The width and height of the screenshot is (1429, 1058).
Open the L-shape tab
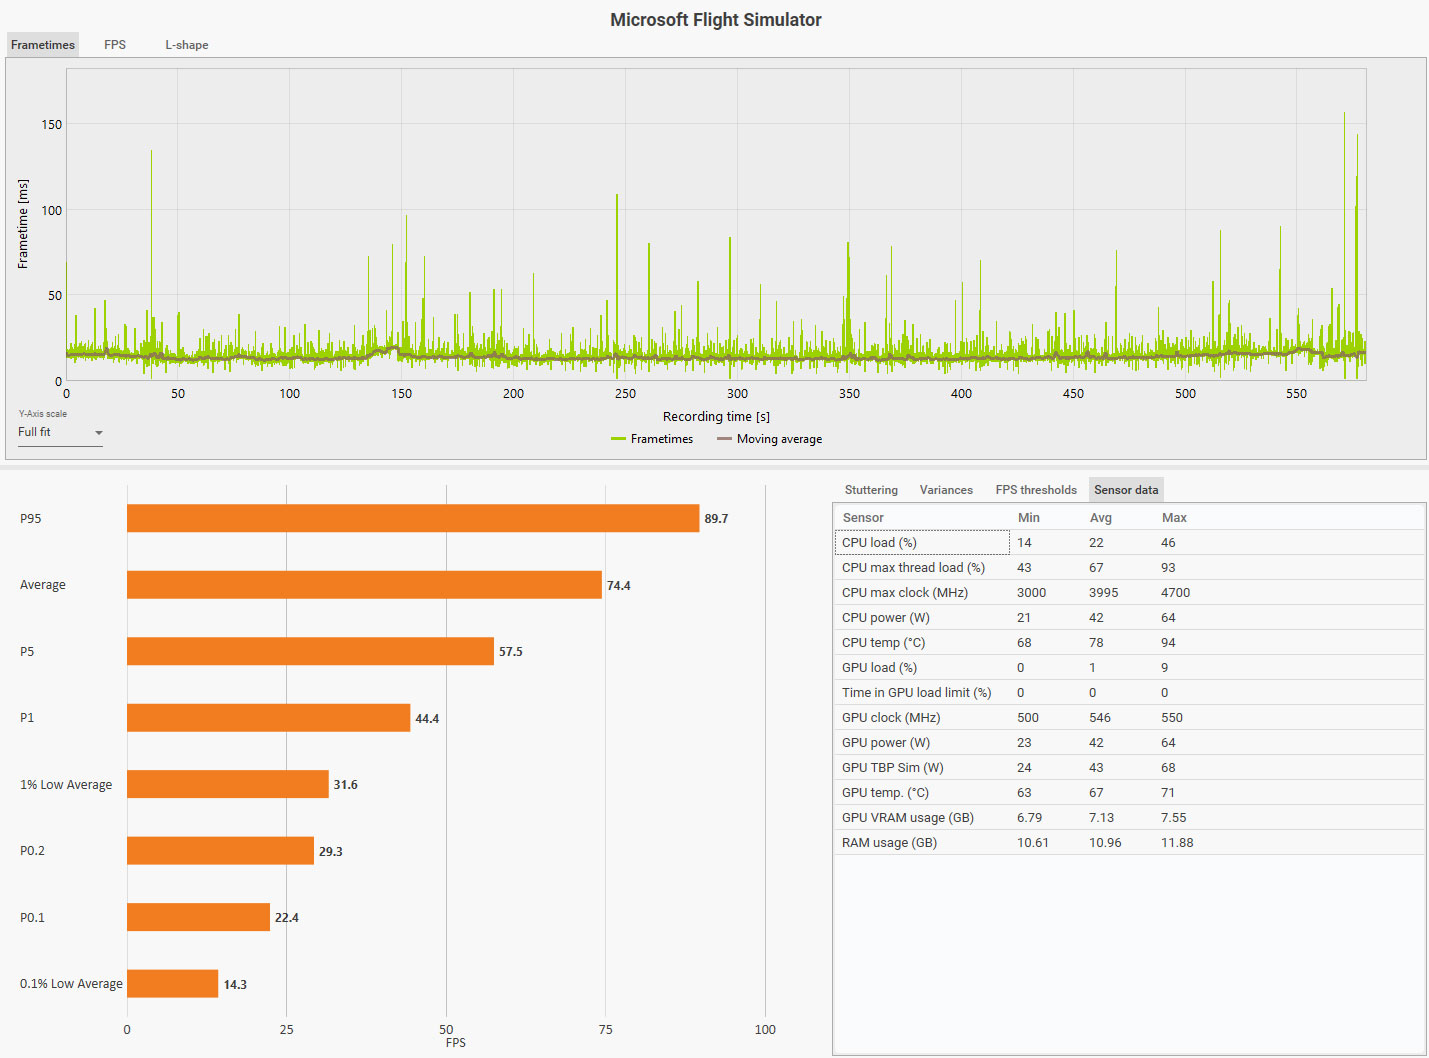[187, 45]
